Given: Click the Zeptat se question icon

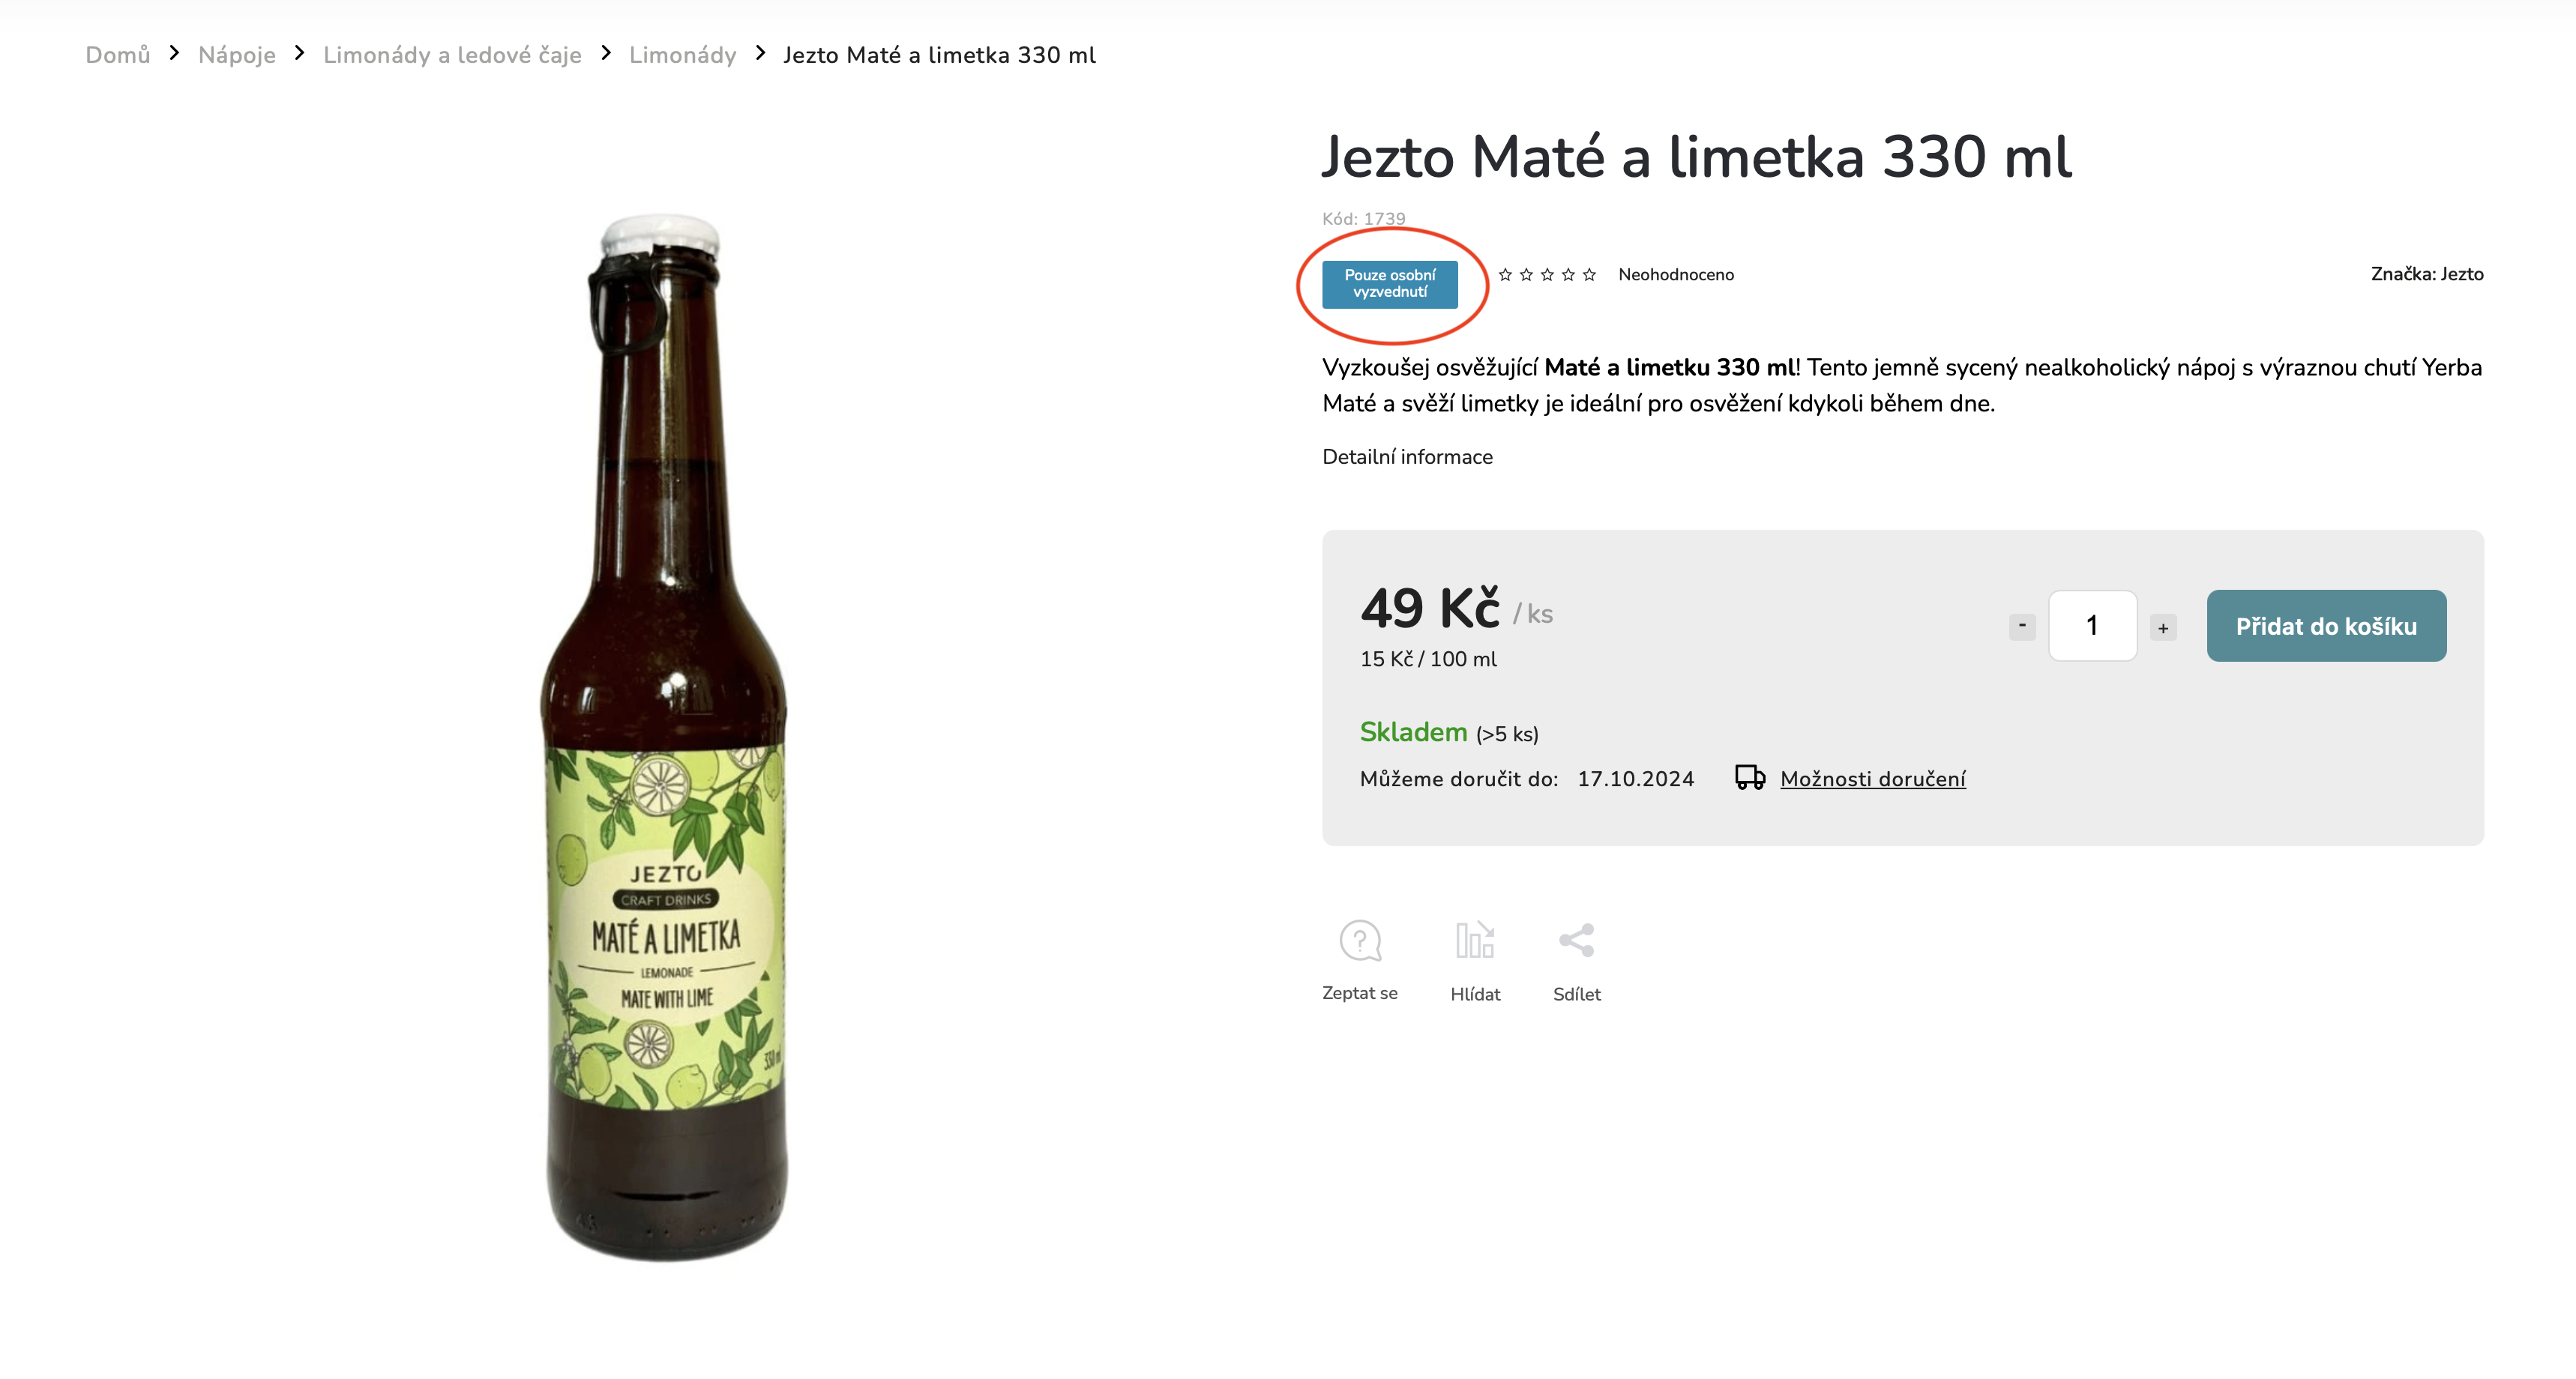Looking at the screenshot, I should [1360, 940].
